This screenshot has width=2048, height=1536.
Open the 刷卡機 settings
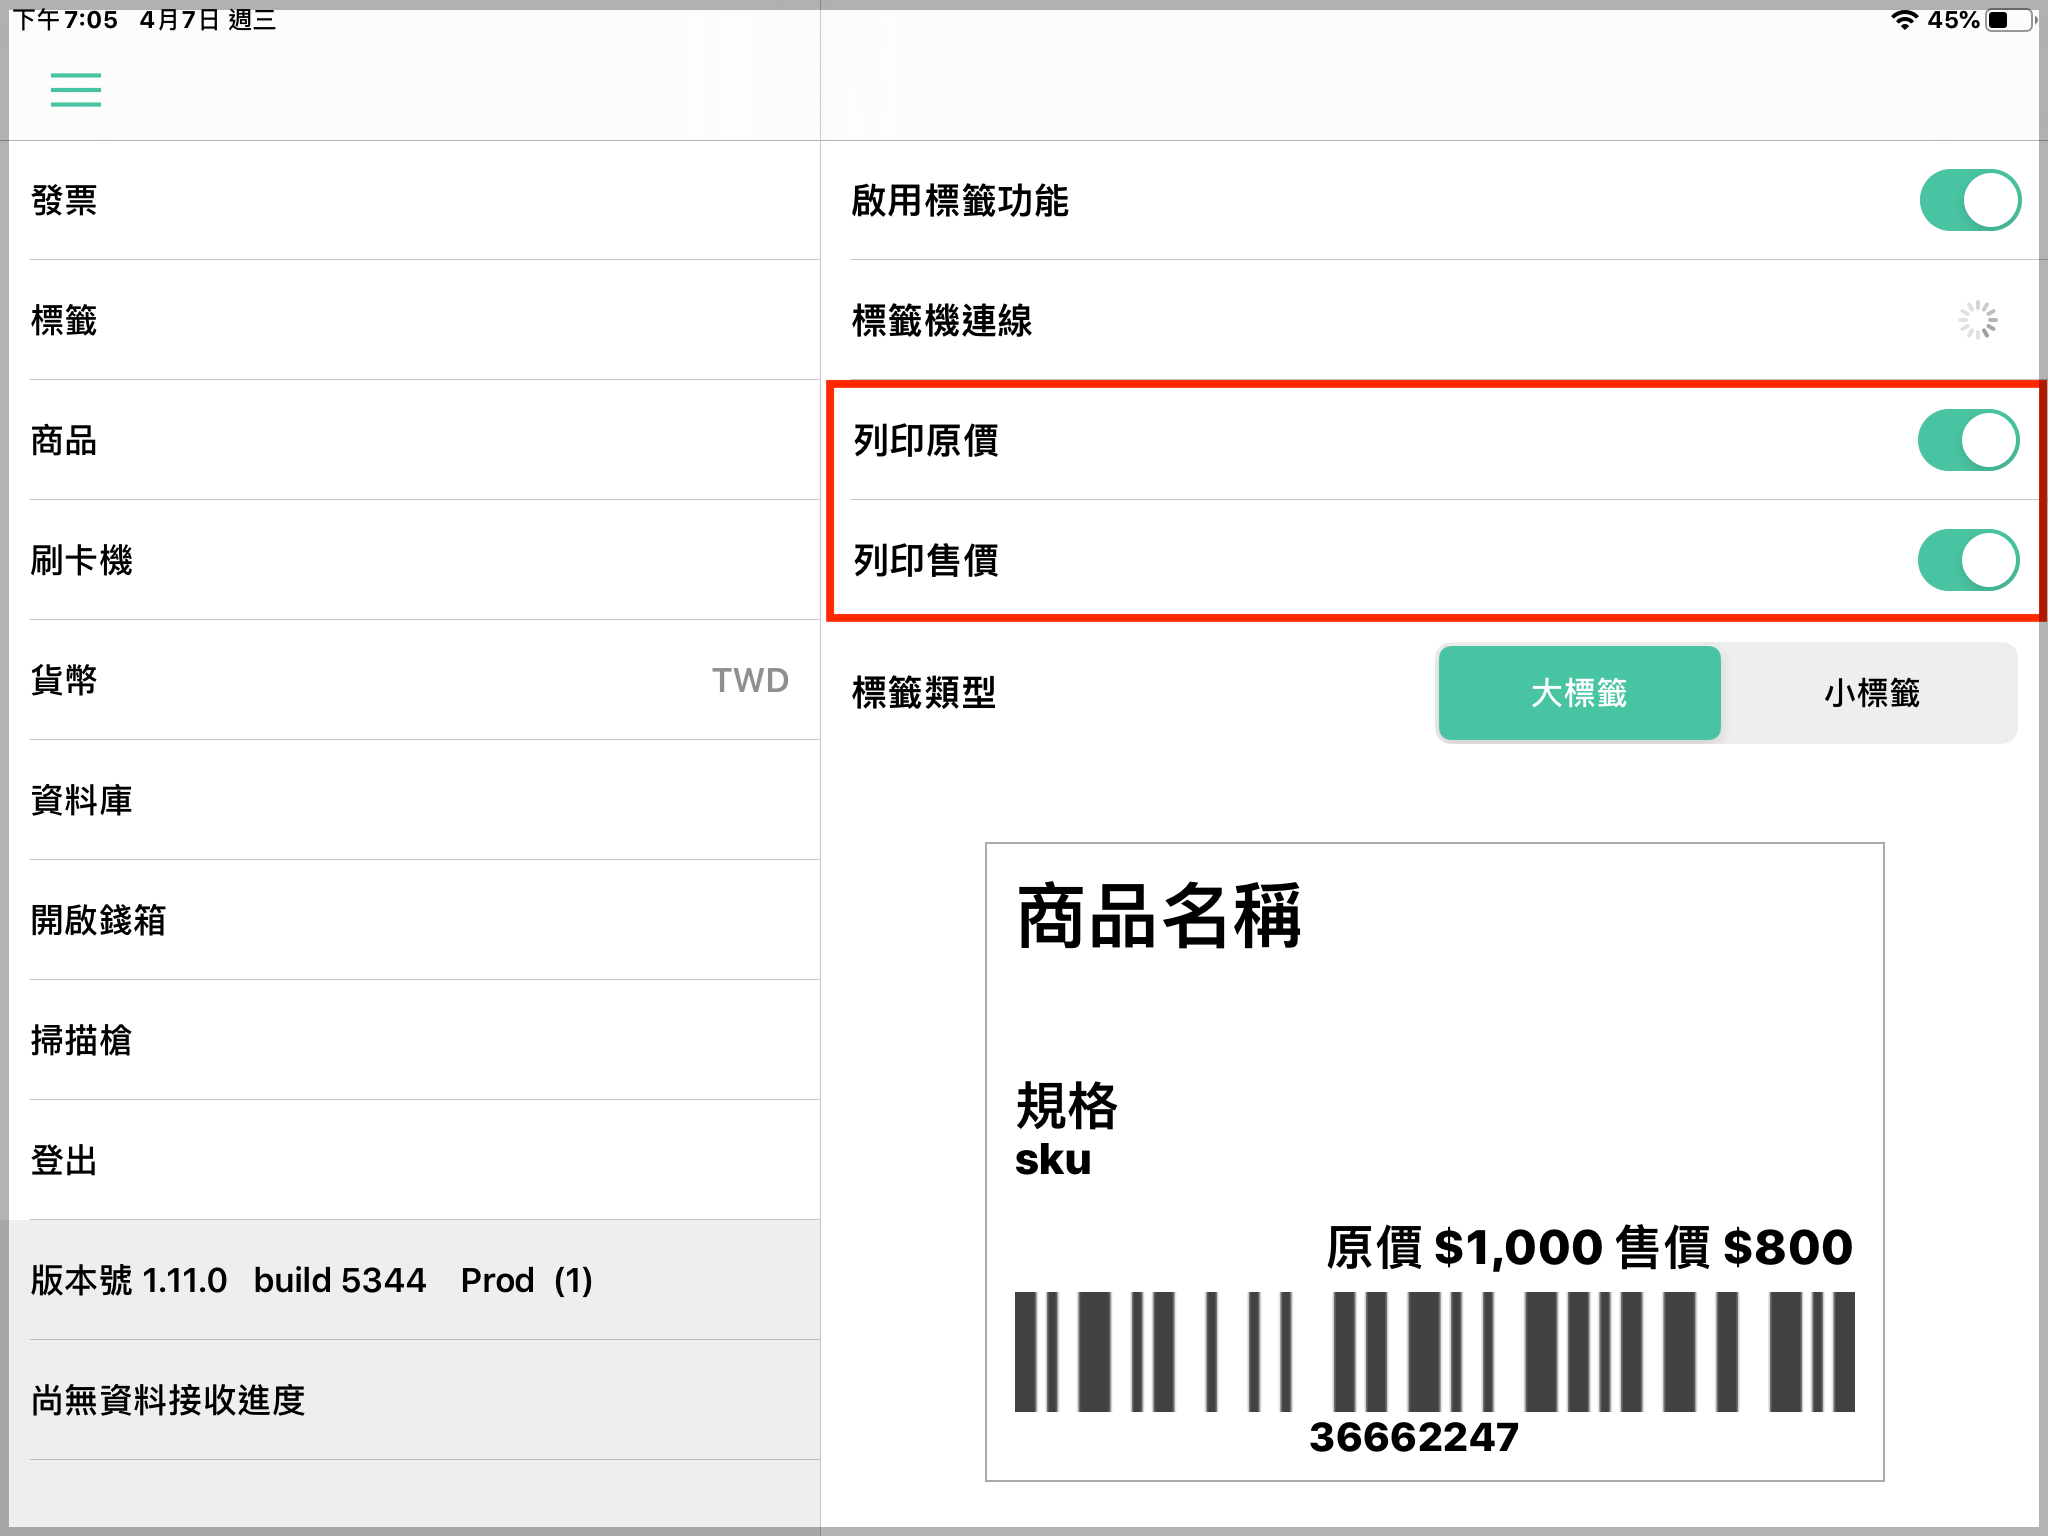point(415,560)
